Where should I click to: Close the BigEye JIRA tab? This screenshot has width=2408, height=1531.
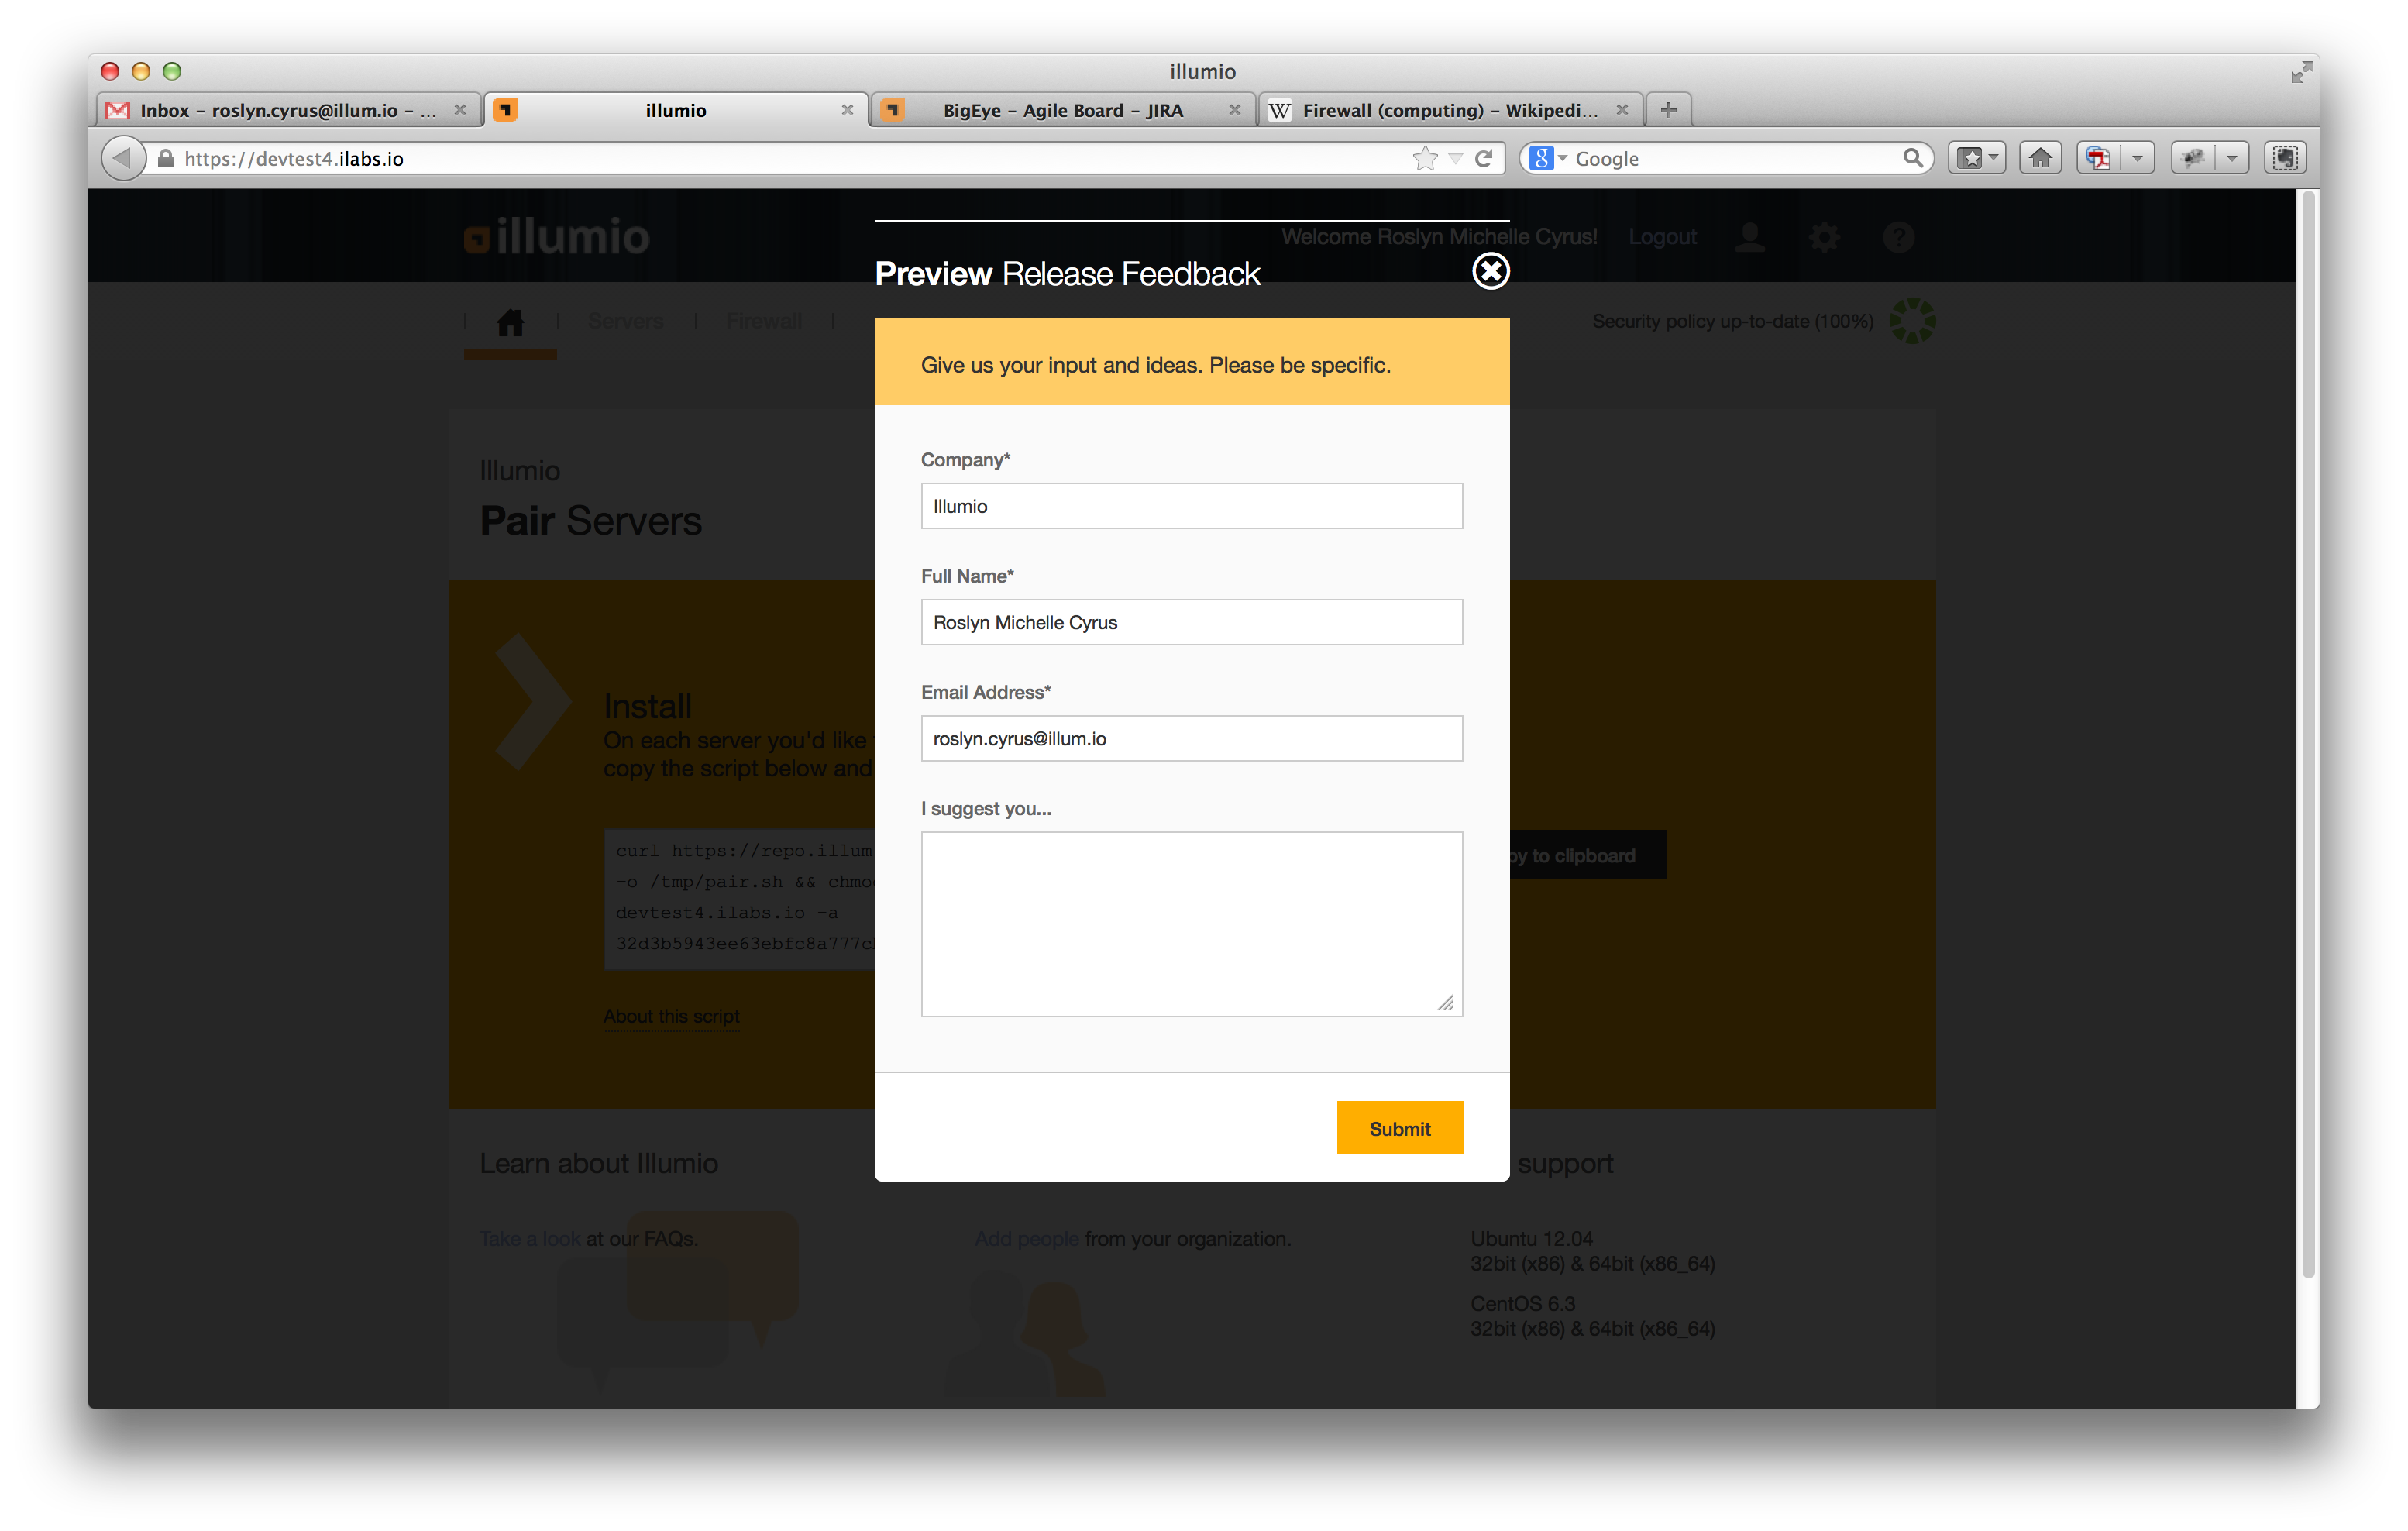(x=1235, y=110)
